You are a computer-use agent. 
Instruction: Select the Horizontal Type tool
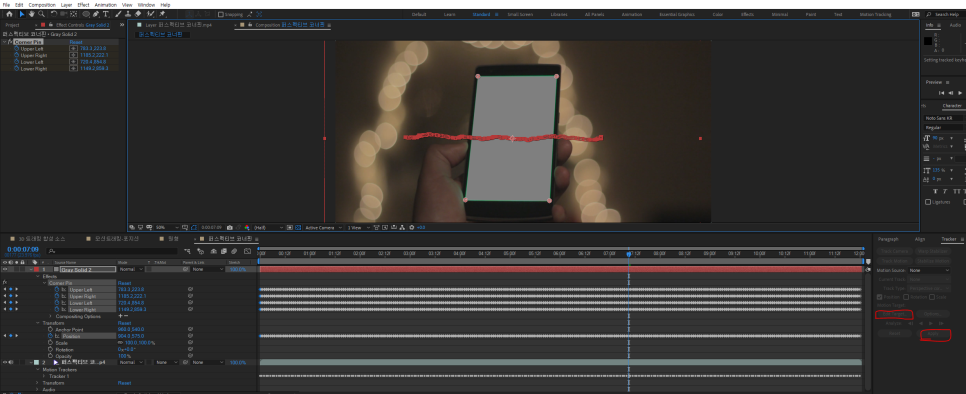point(106,14)
